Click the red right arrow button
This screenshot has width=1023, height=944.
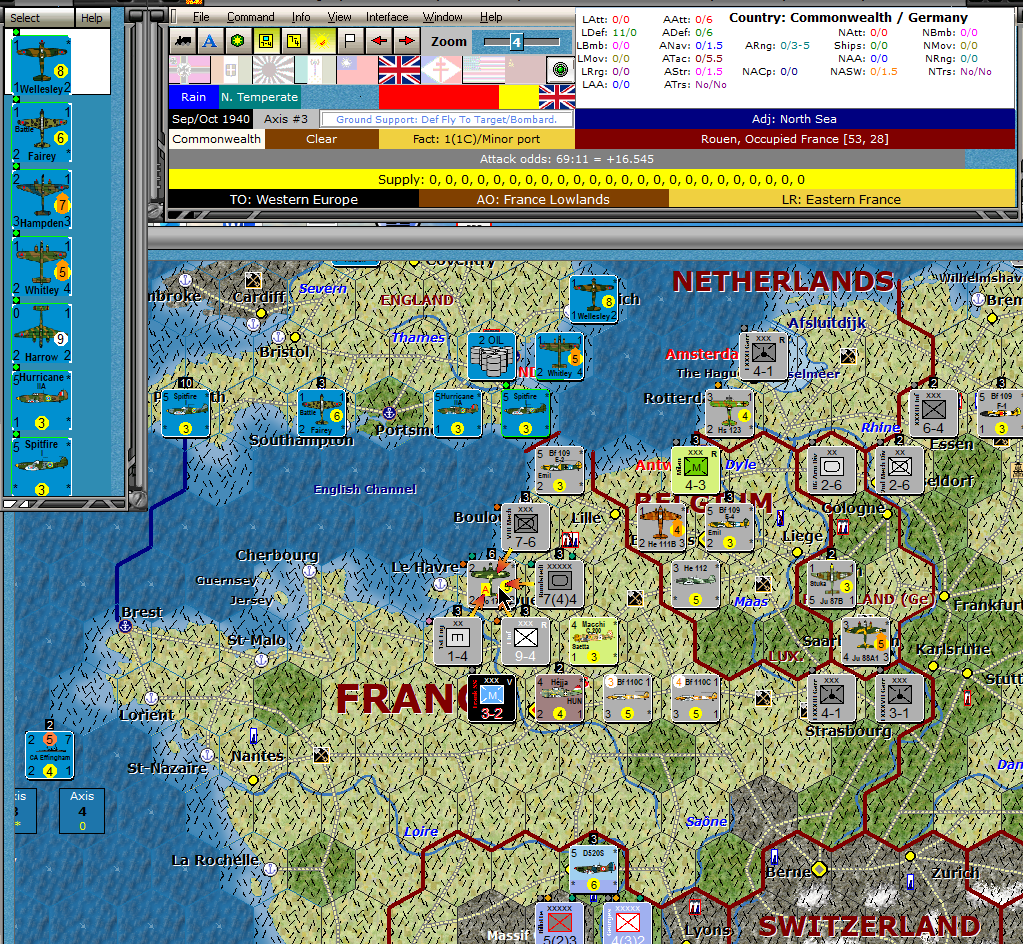(x=406, y=41)
